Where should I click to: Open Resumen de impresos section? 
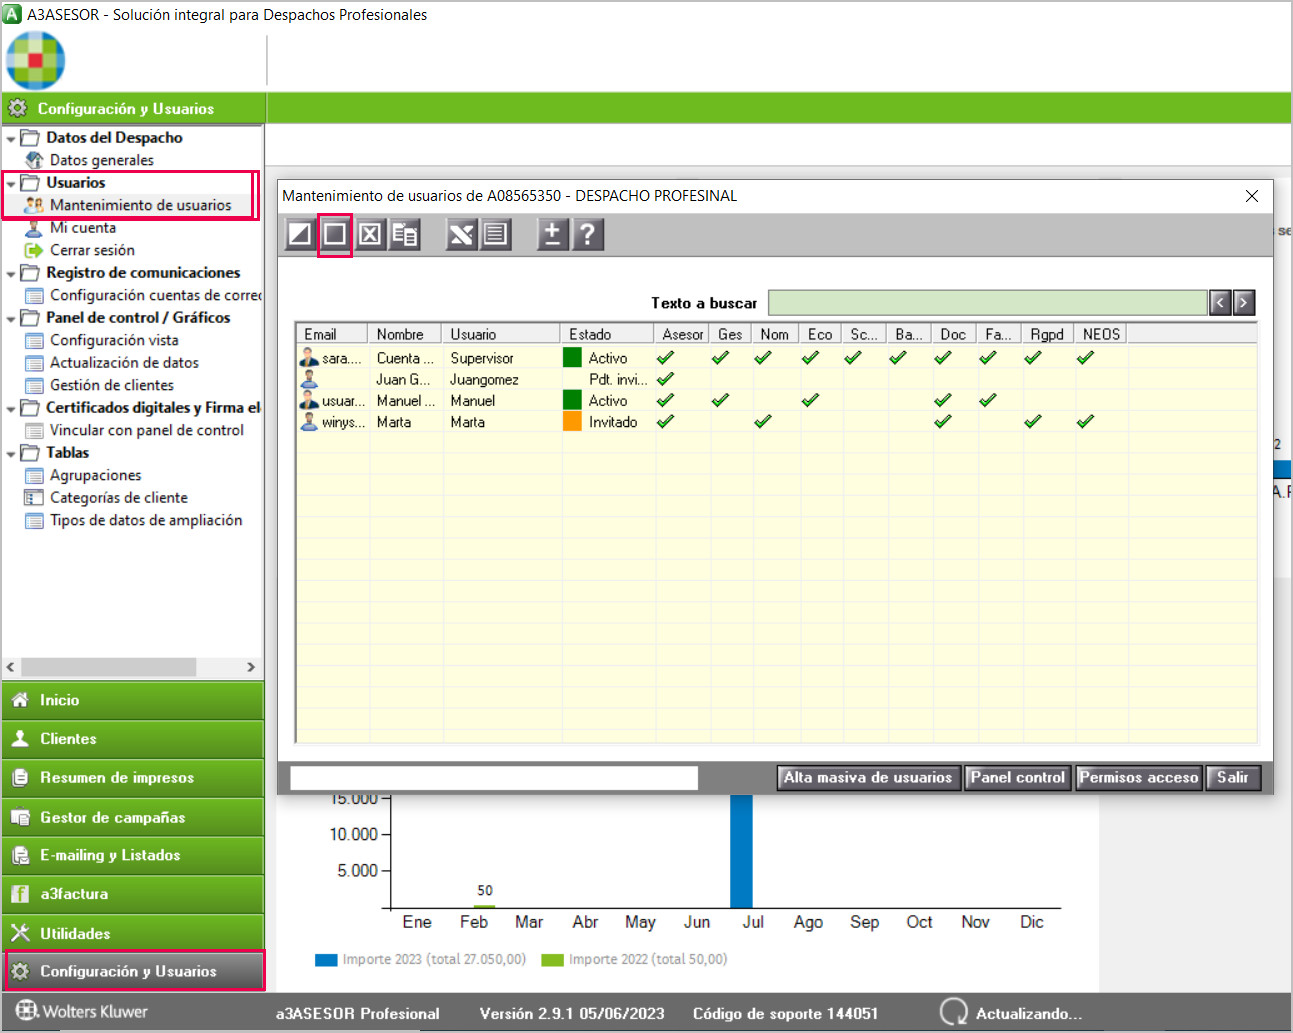[133, 778]
